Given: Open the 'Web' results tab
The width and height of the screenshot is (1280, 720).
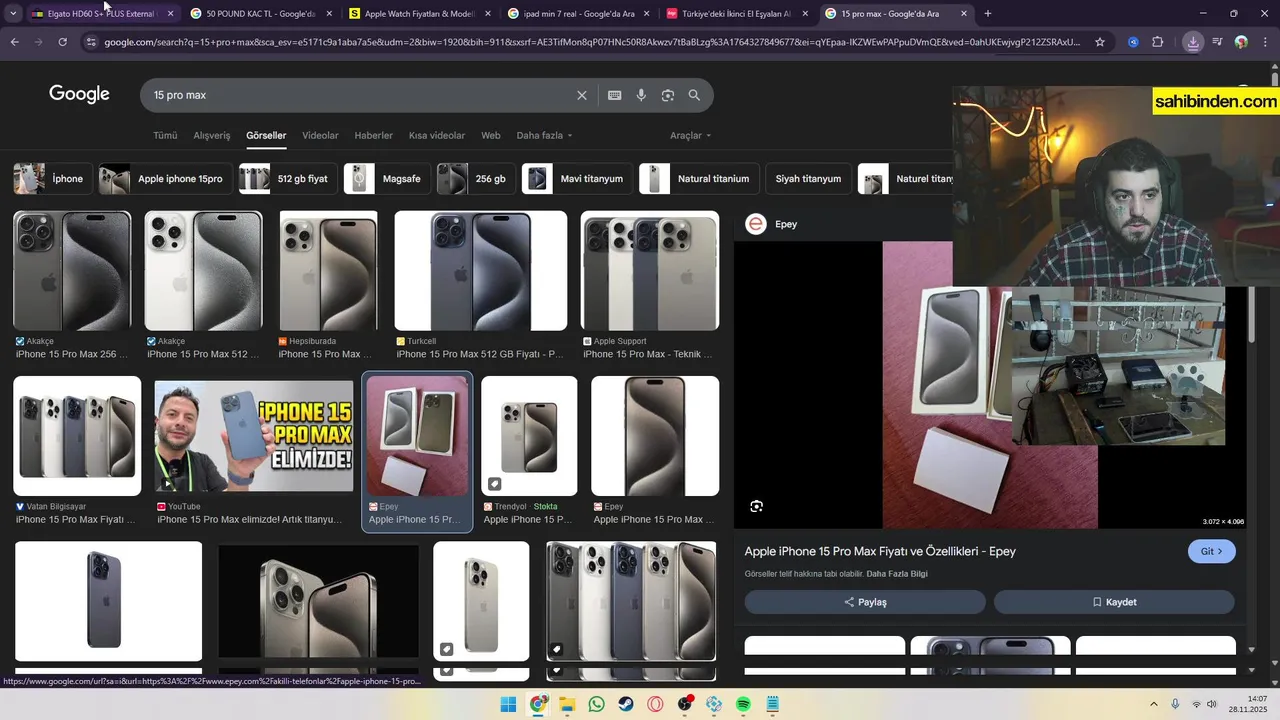Looking at the screenshot, I should click(491, 135).
